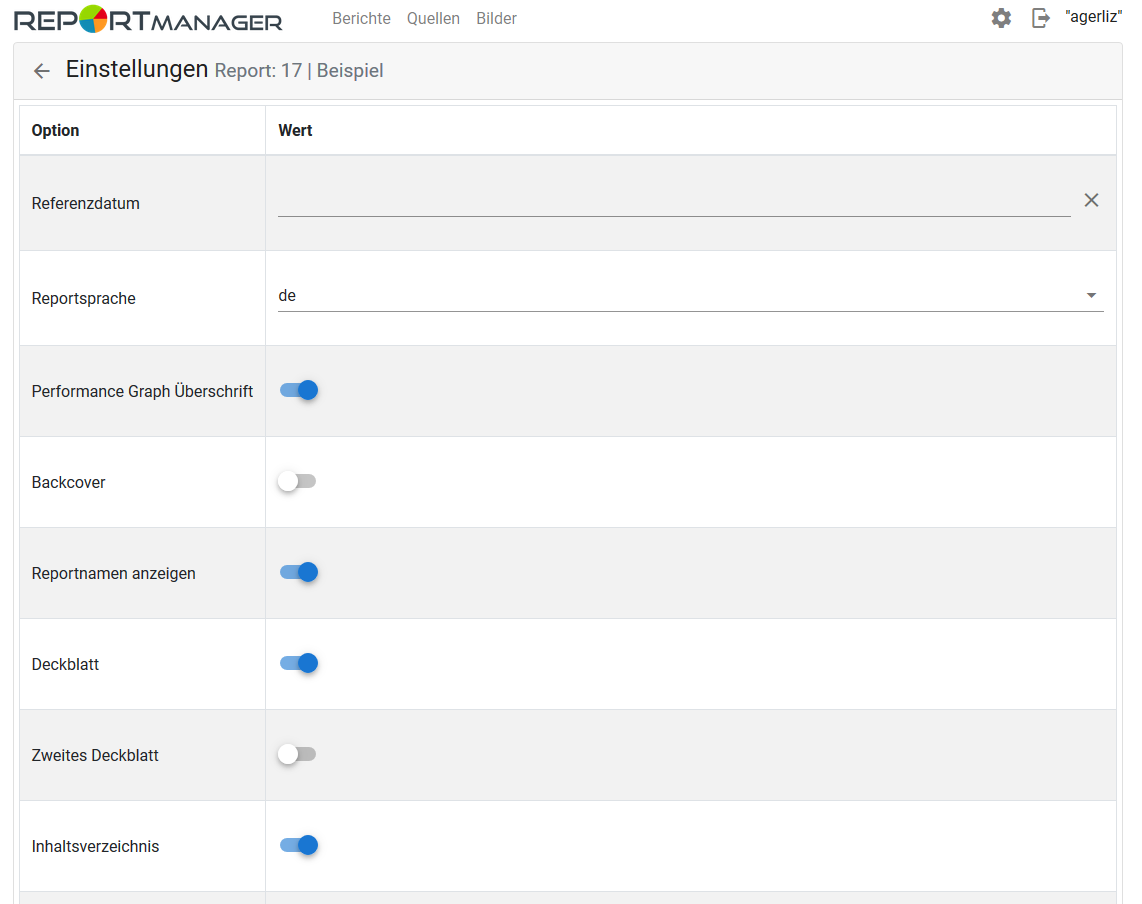
Task: Toggle the Inhaltsverzeichnis switch
Action: point(299,846)
